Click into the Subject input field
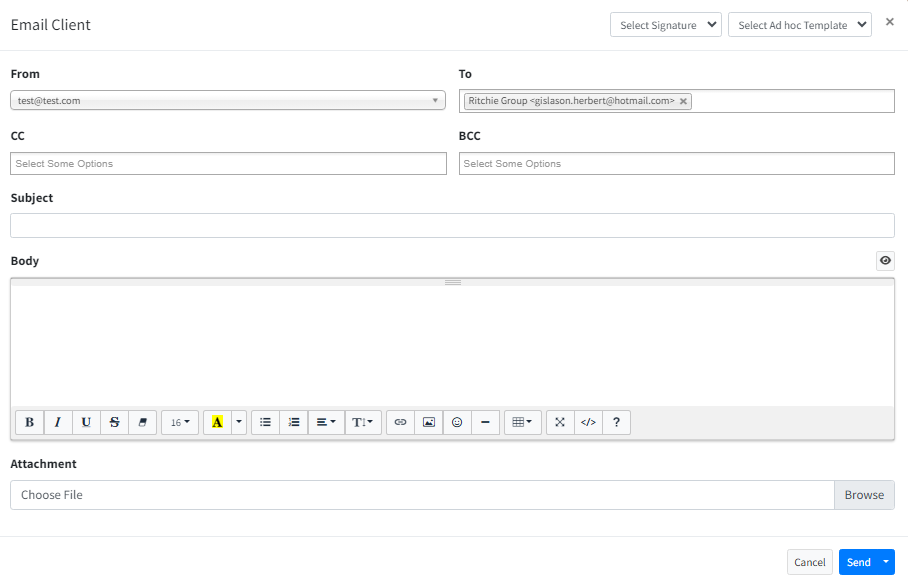Viewport: 908px width, 582px height. [x=452, y=226]
